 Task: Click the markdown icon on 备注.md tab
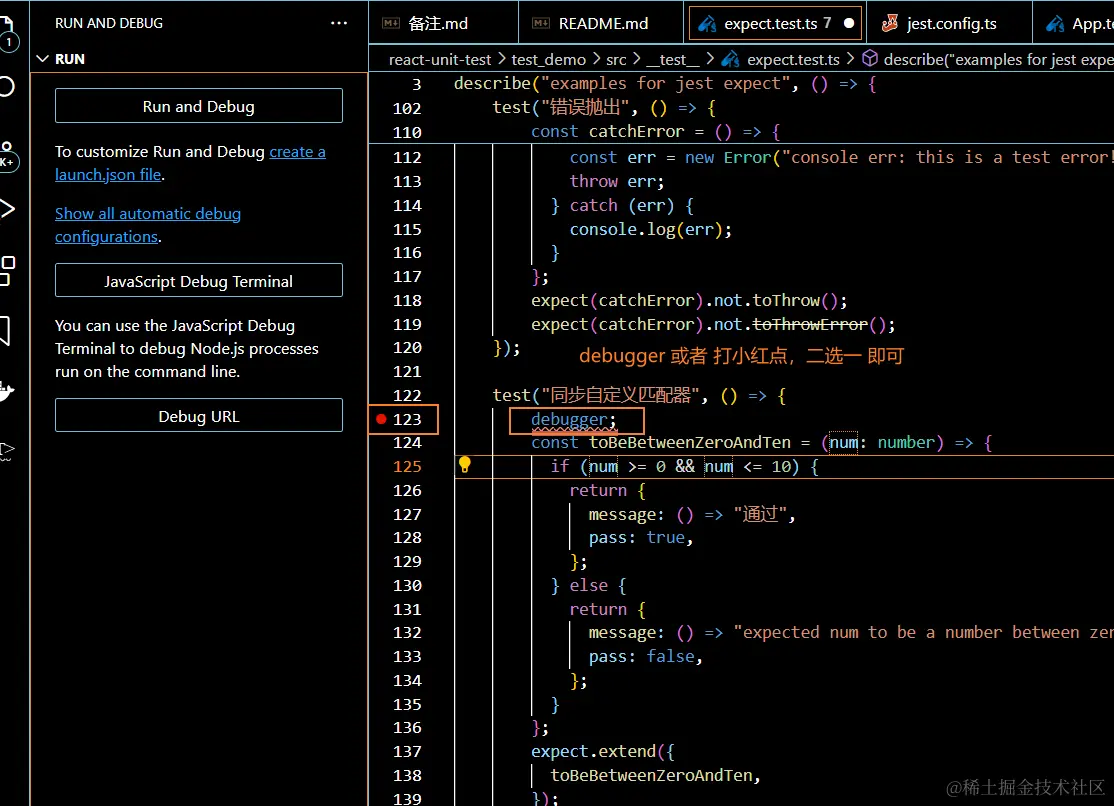(391, 23)
